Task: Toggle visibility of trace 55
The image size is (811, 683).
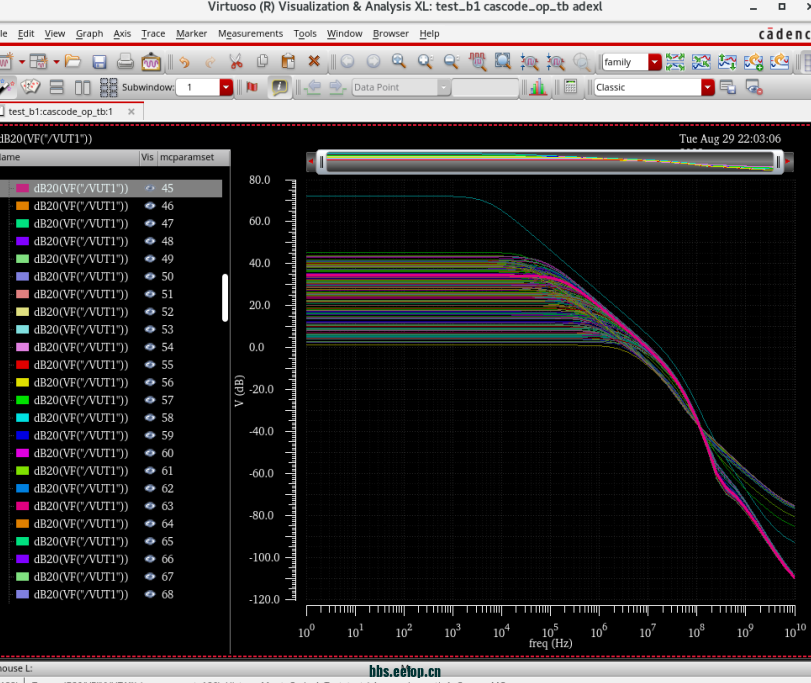Action: click(x=150, y=365)
